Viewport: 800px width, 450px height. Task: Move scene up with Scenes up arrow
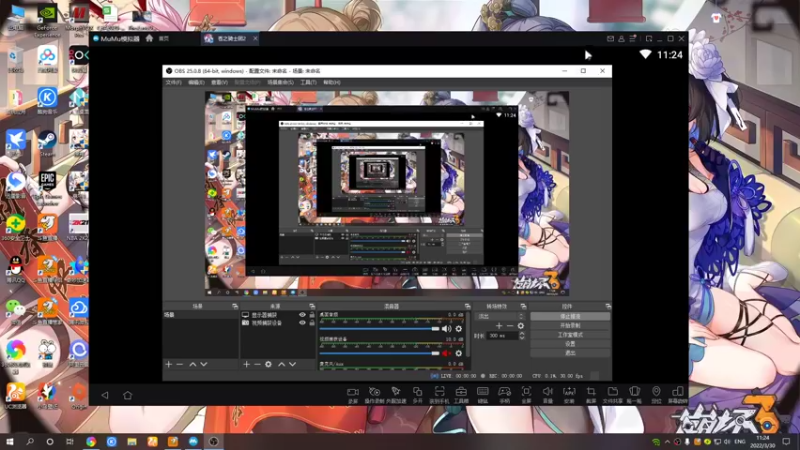point(192,364)
